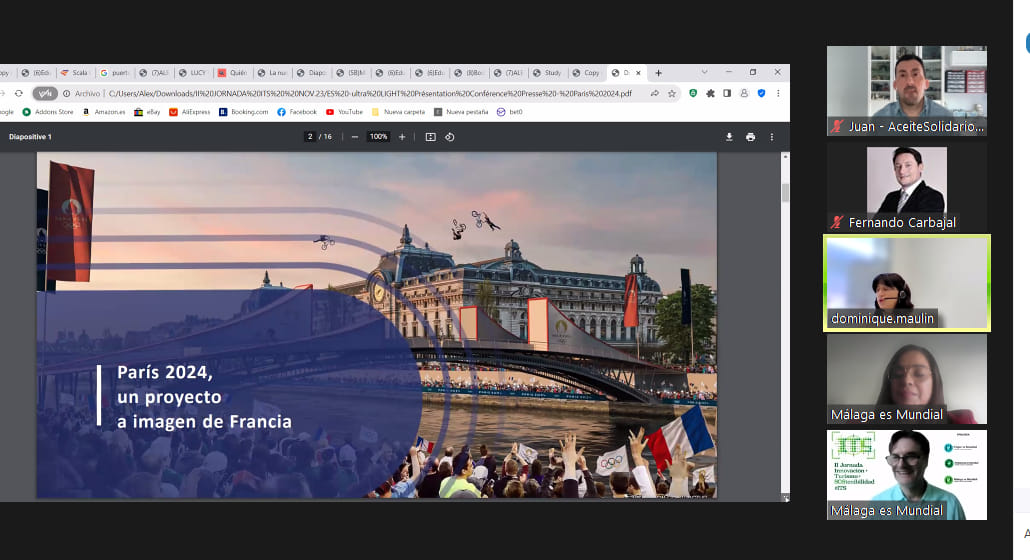Select Juan - AceiteSolidario video tile
Viewport: 1030px width, 560px height.
[907, 91]
